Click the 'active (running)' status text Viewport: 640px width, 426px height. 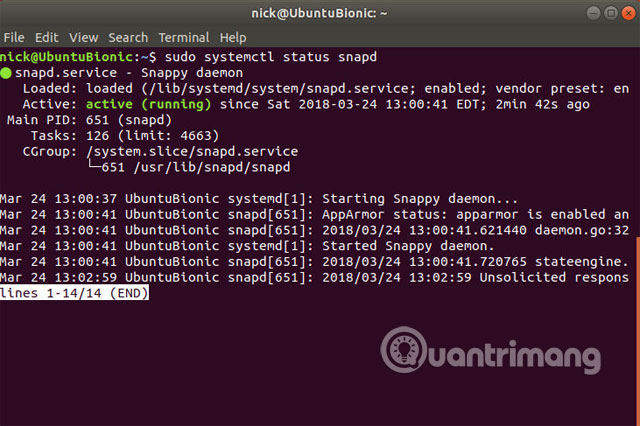click(149, 104)
